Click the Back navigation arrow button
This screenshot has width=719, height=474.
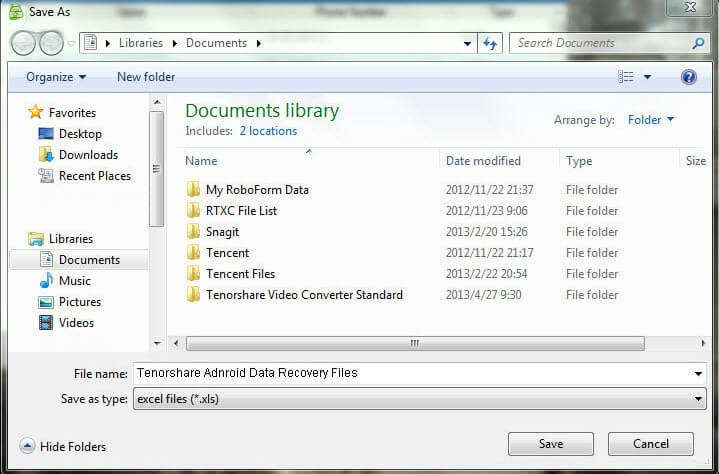[x=23, y=44]
